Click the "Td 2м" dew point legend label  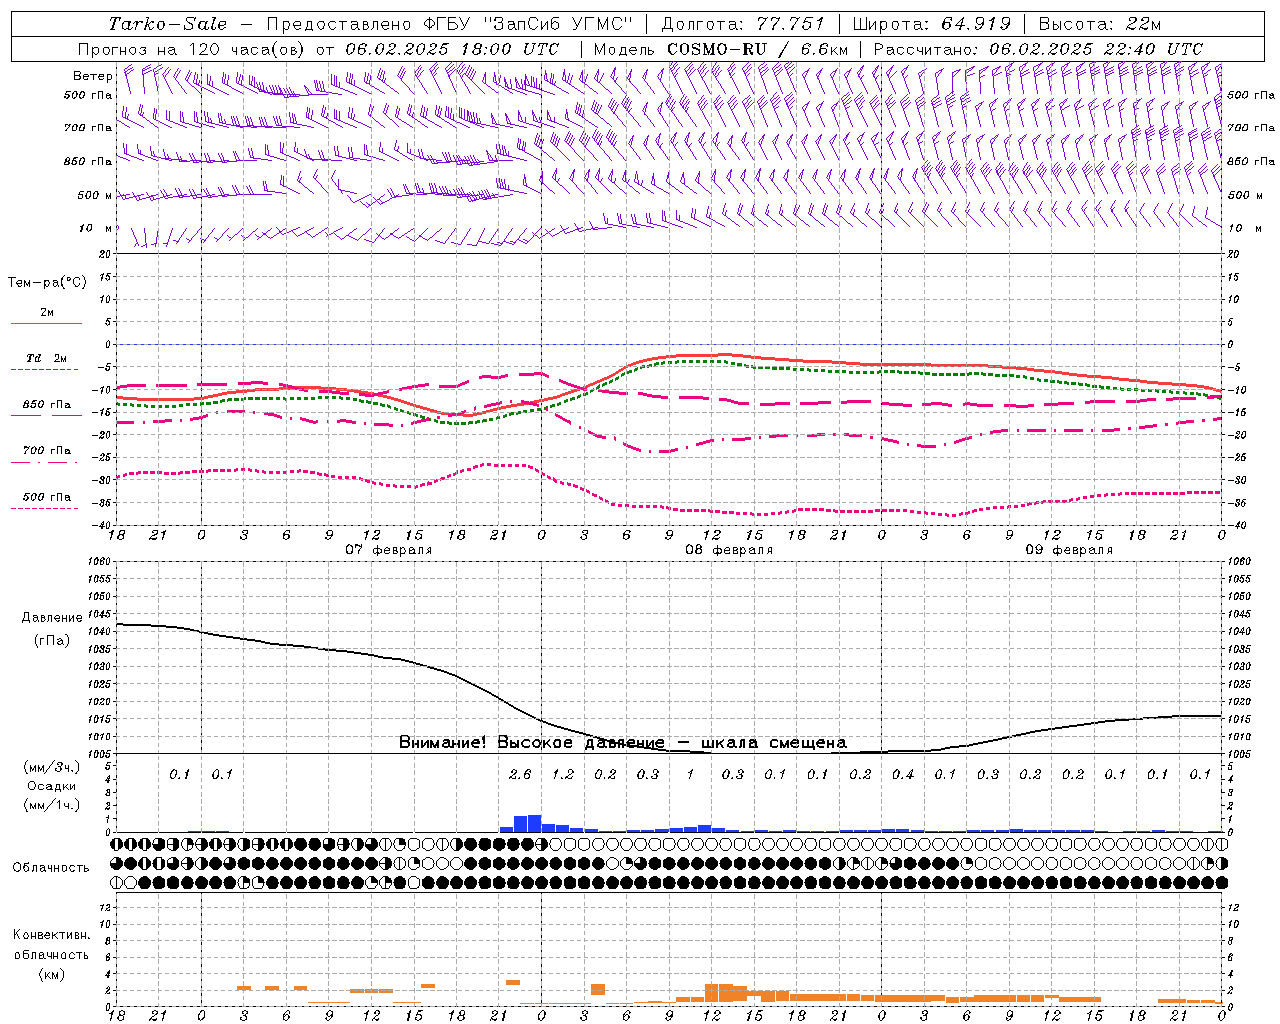point(47,358)
